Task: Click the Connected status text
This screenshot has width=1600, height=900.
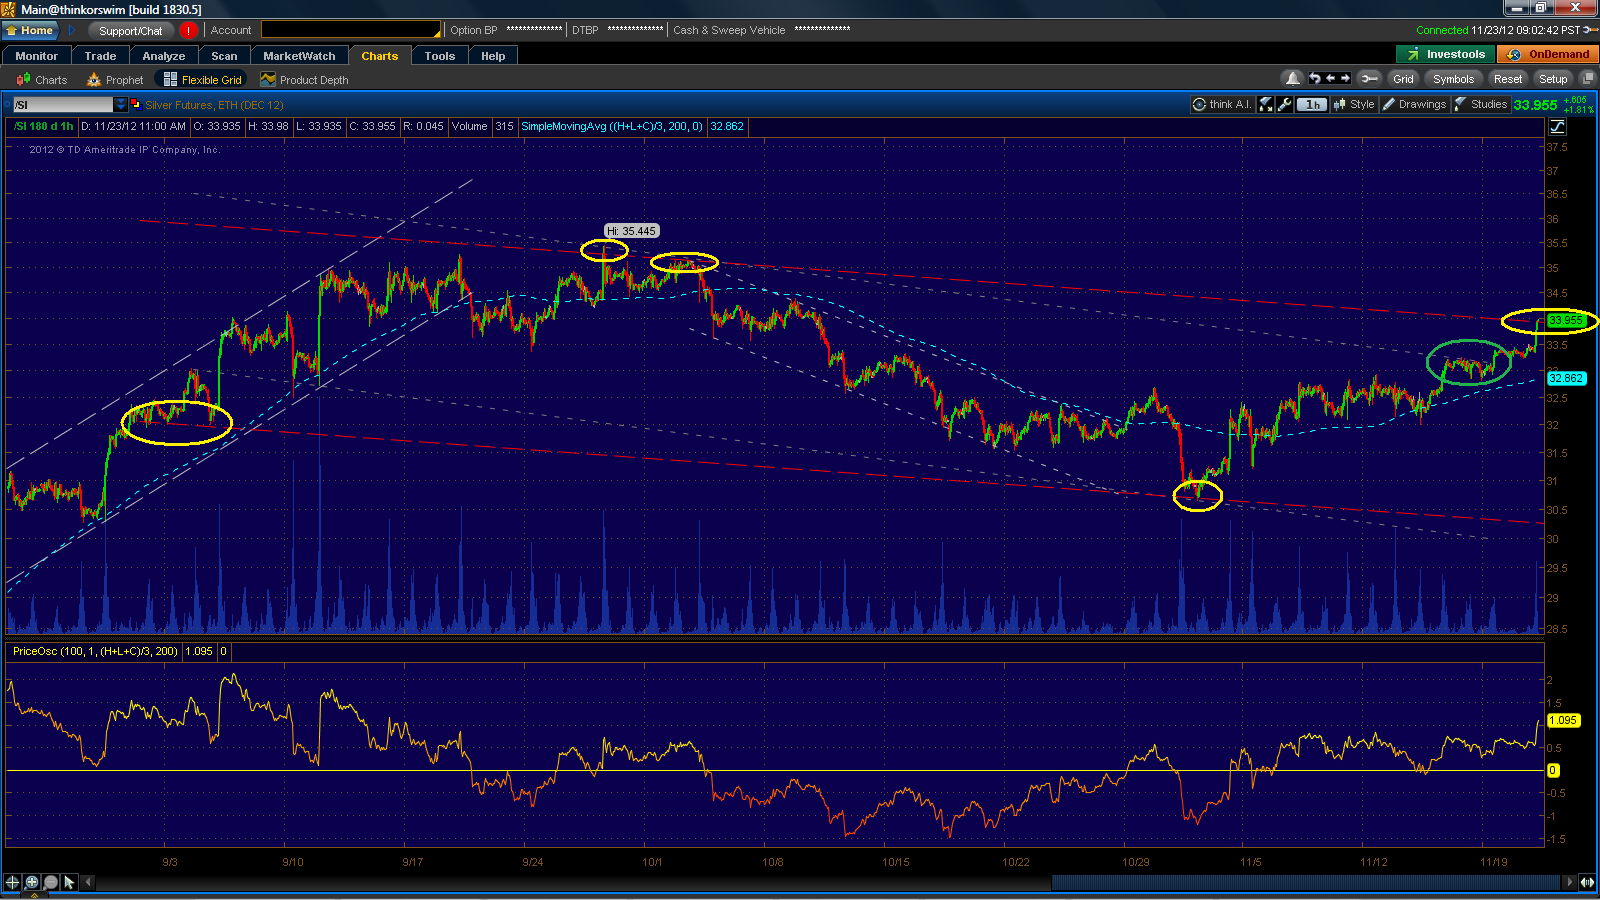Action: 1442,30
